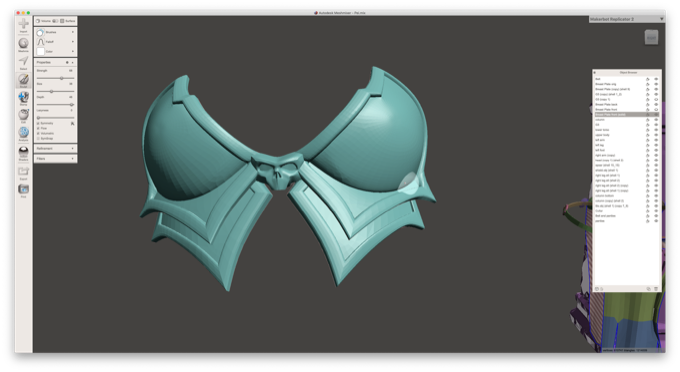Adjust the Strength slider
The image size is (680, 372).
click(x=56, y=78)
